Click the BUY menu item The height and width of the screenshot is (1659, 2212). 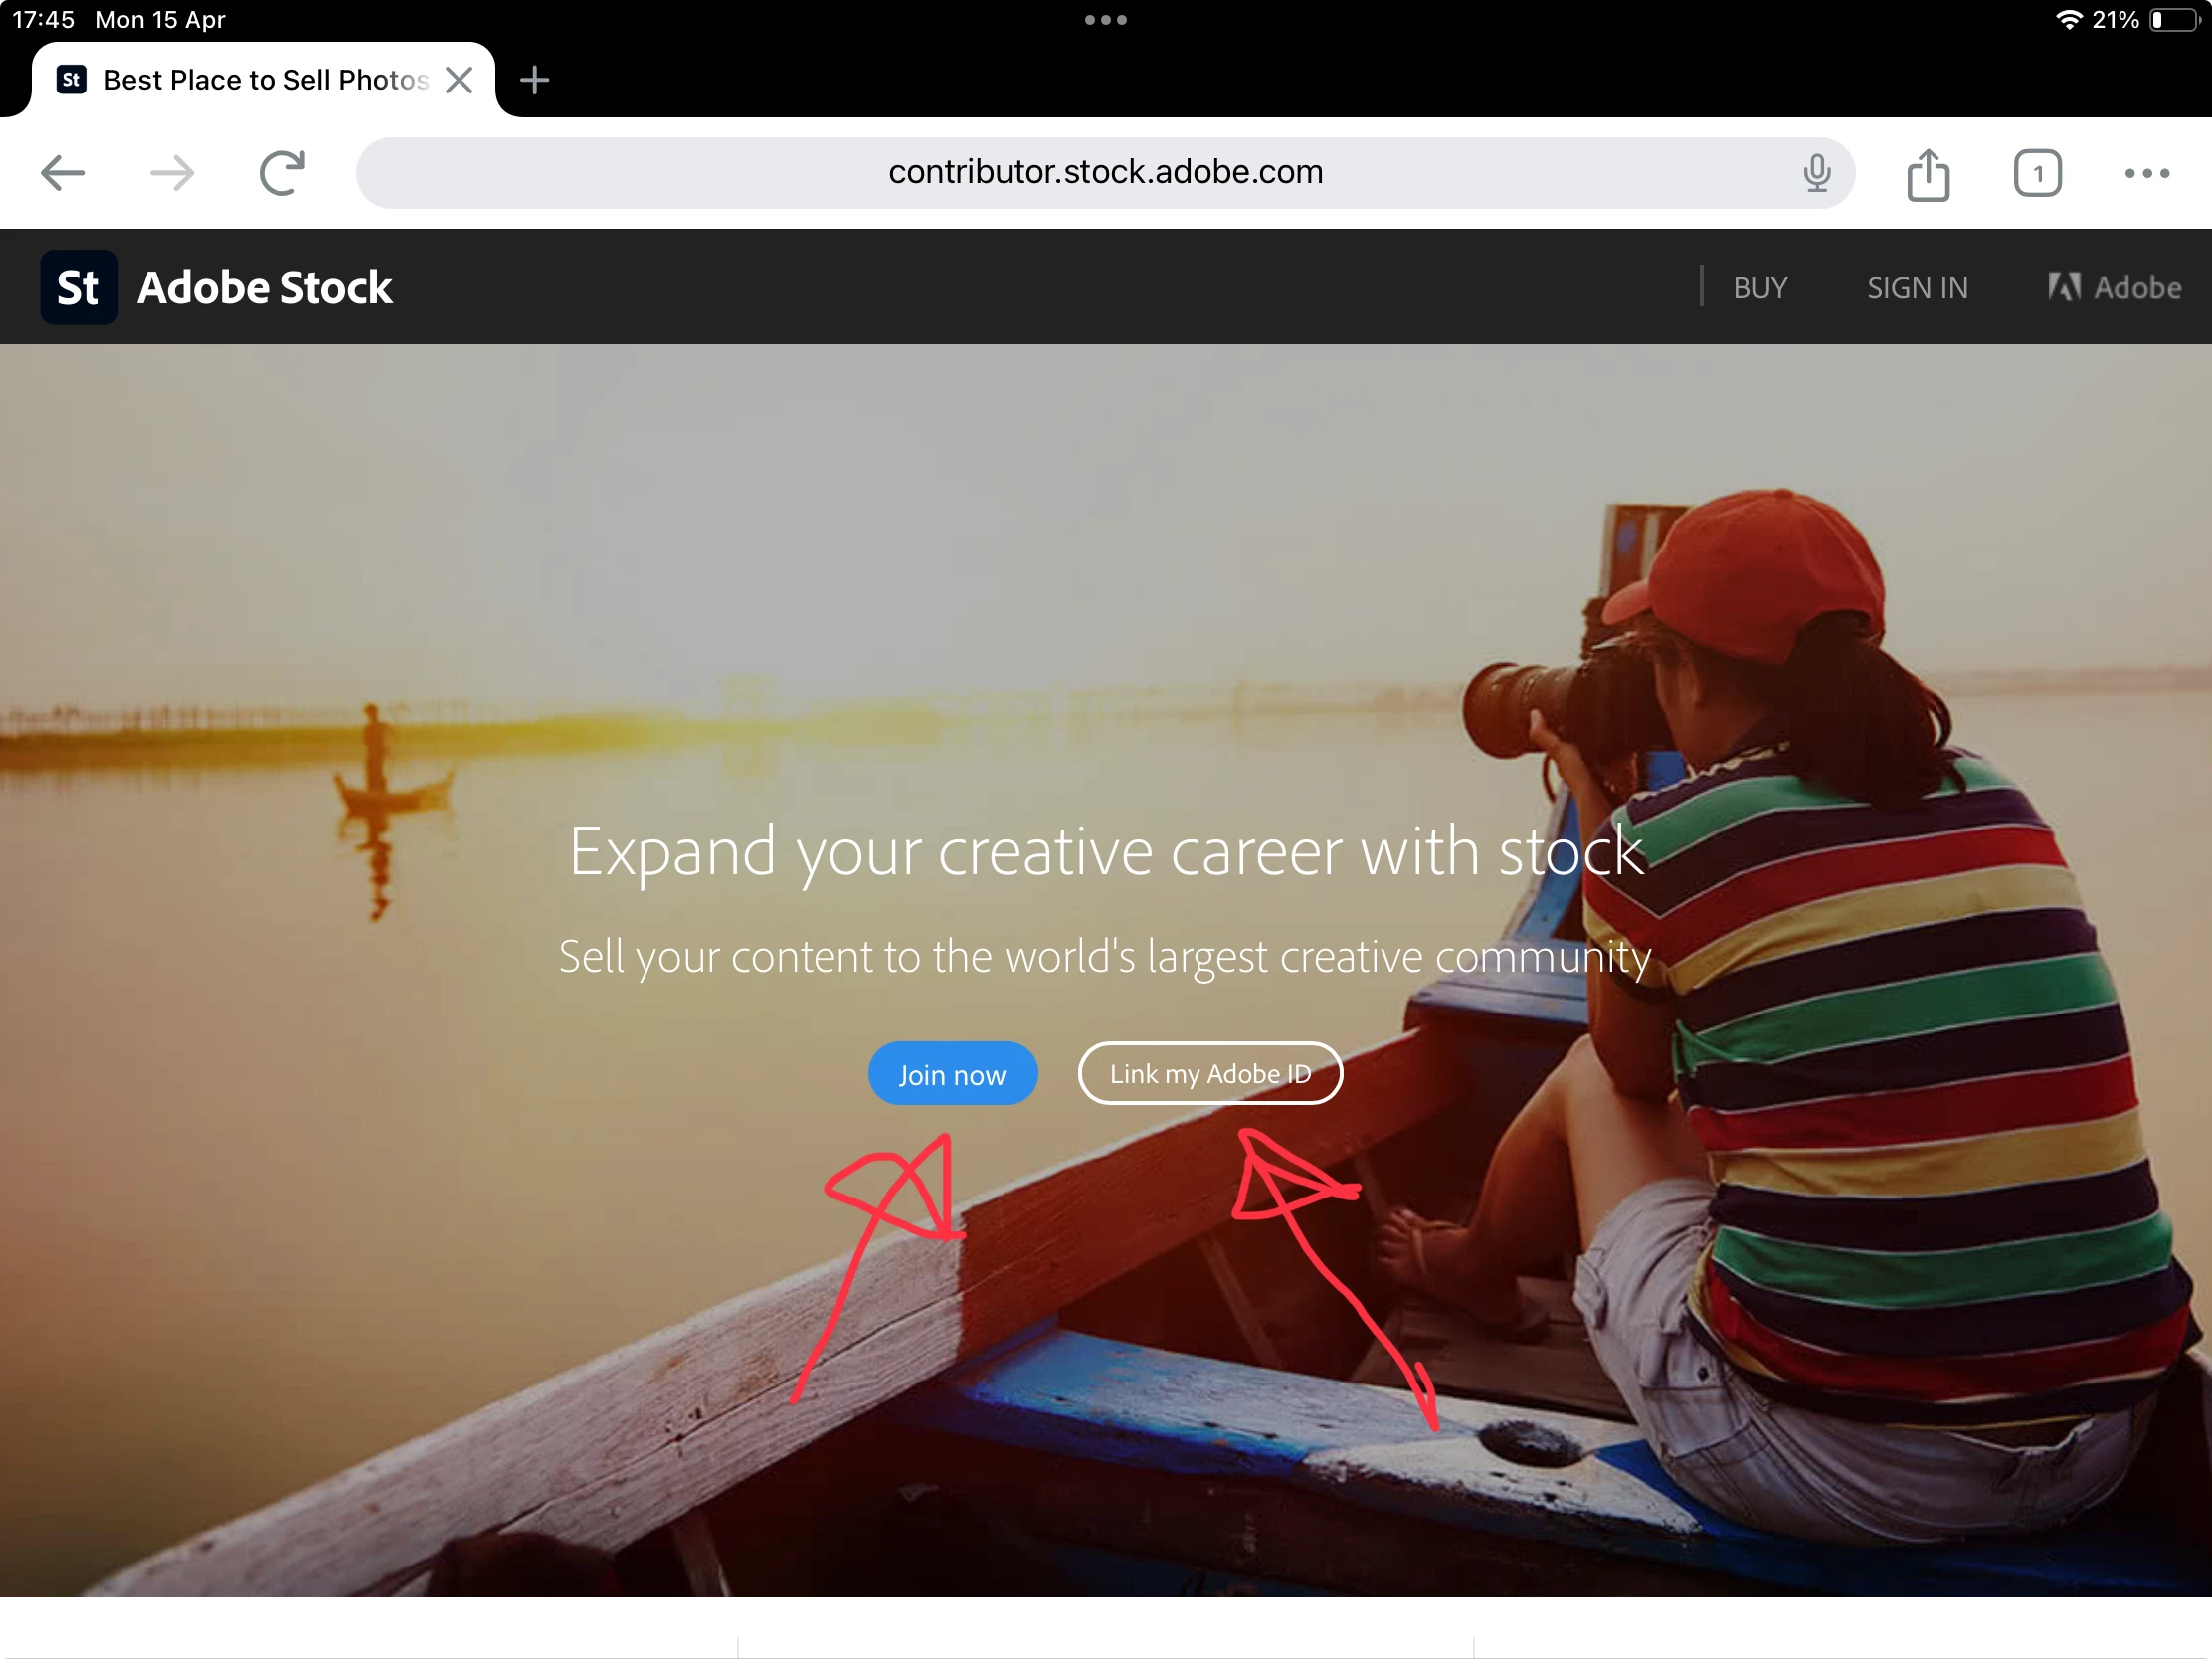[1759, 288]
